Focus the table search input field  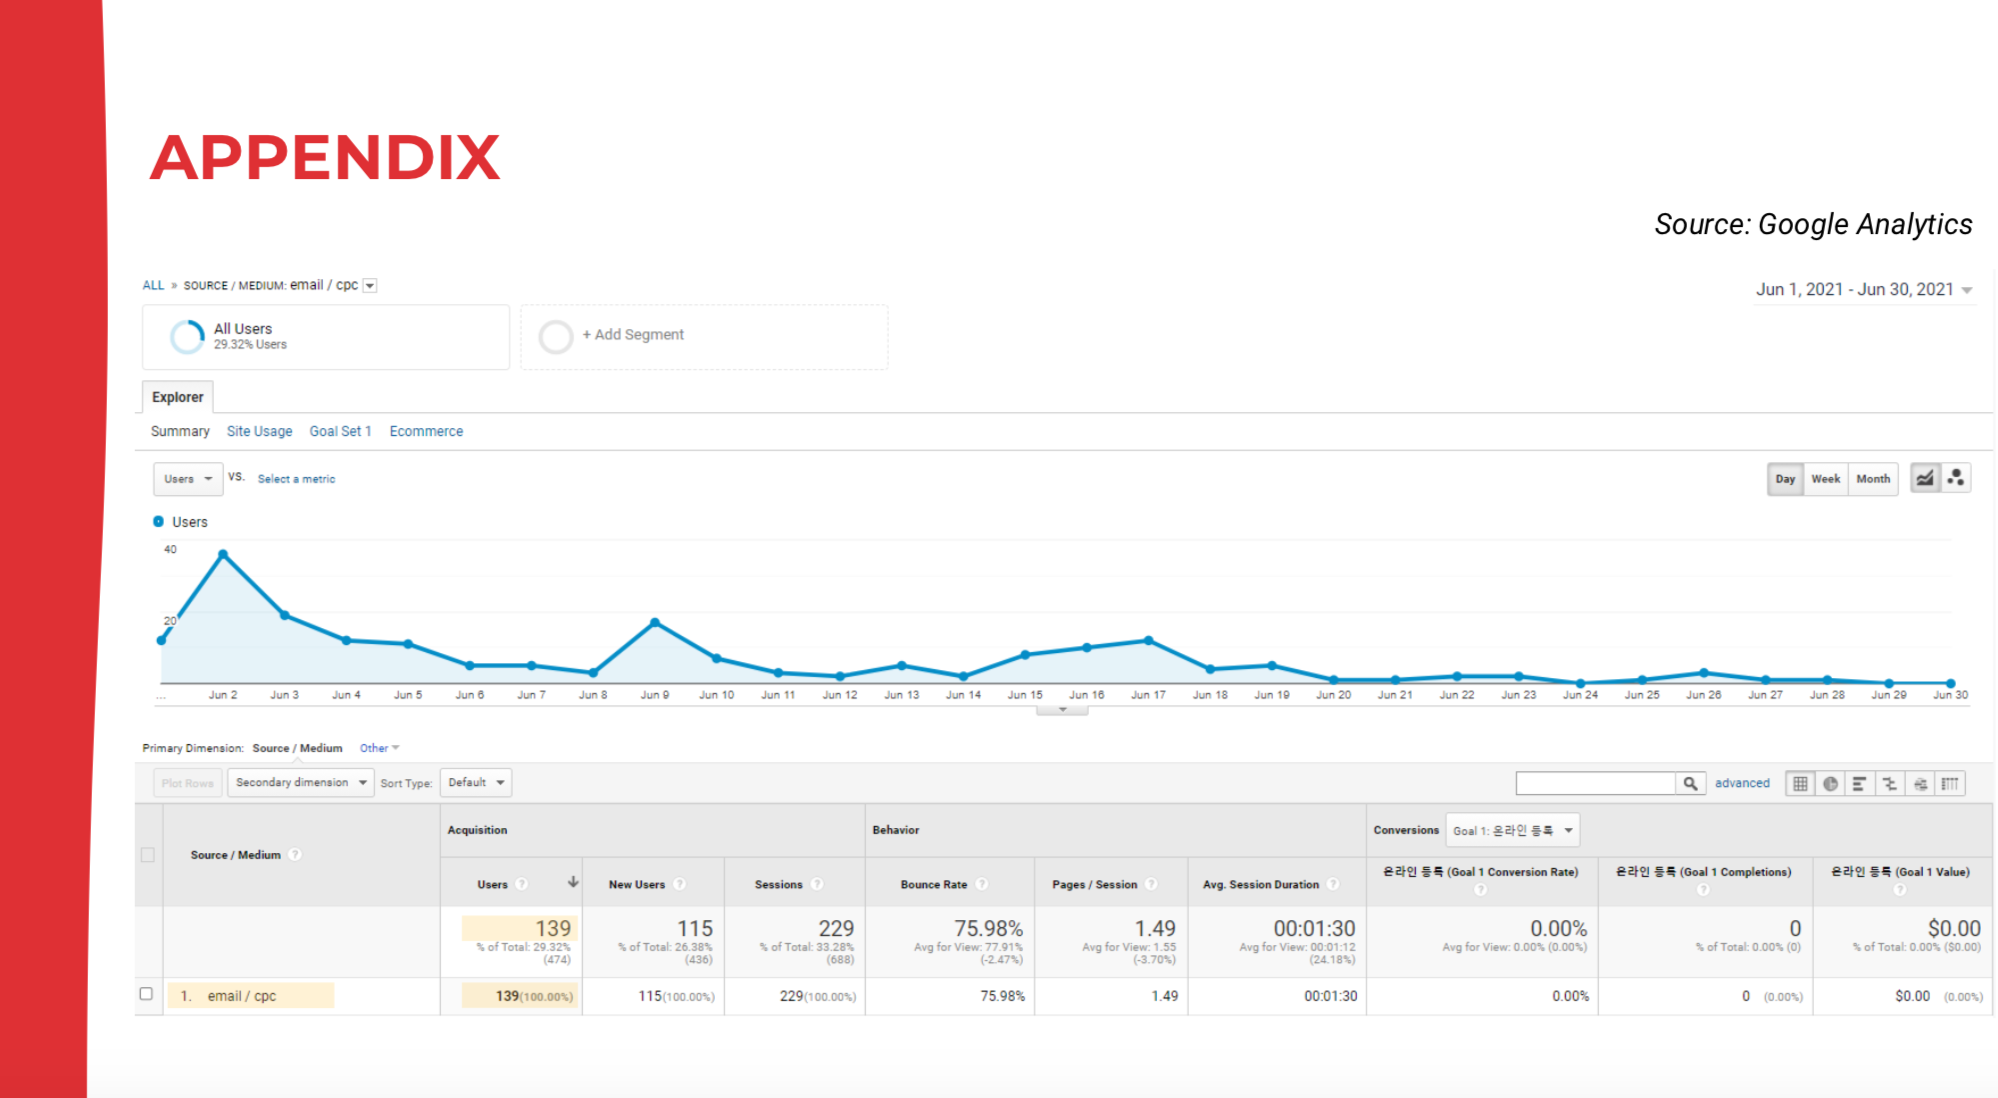(1595, 784)
